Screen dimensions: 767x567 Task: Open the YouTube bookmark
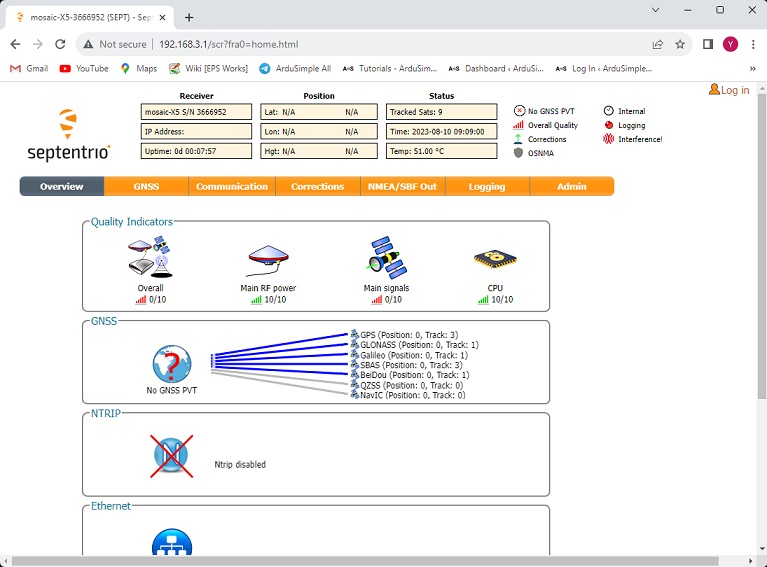coord(84,68)
